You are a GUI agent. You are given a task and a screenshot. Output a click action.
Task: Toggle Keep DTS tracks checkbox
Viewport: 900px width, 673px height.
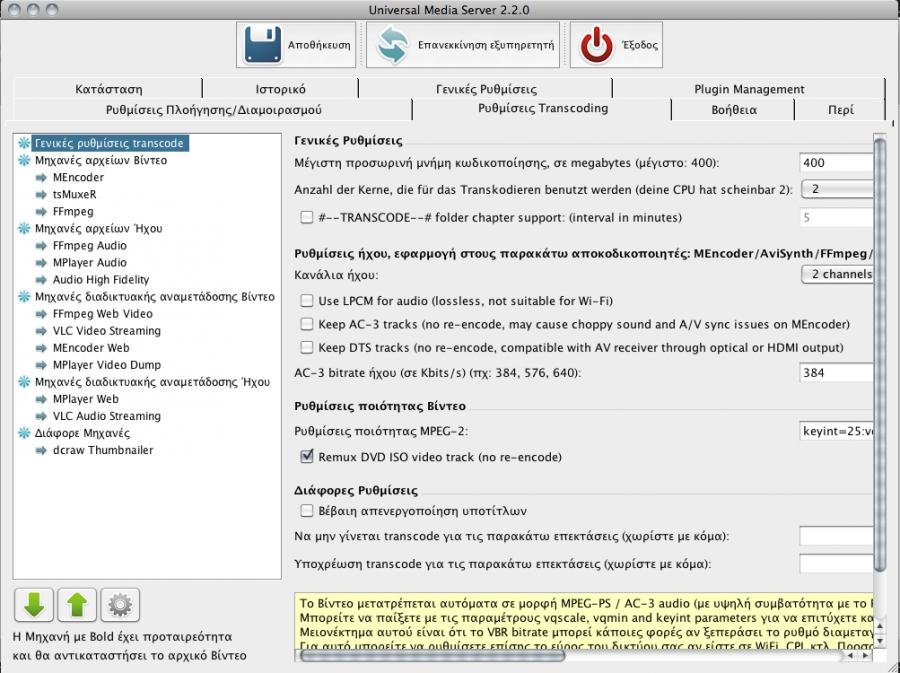307,348
